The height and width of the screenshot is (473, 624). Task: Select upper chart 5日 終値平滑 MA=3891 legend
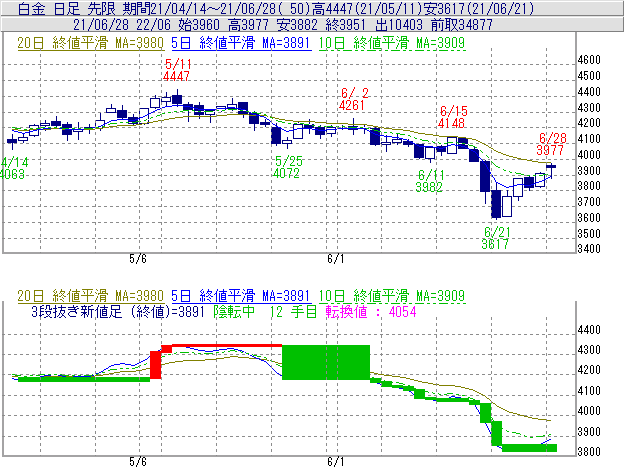click(x=241, y=43)
